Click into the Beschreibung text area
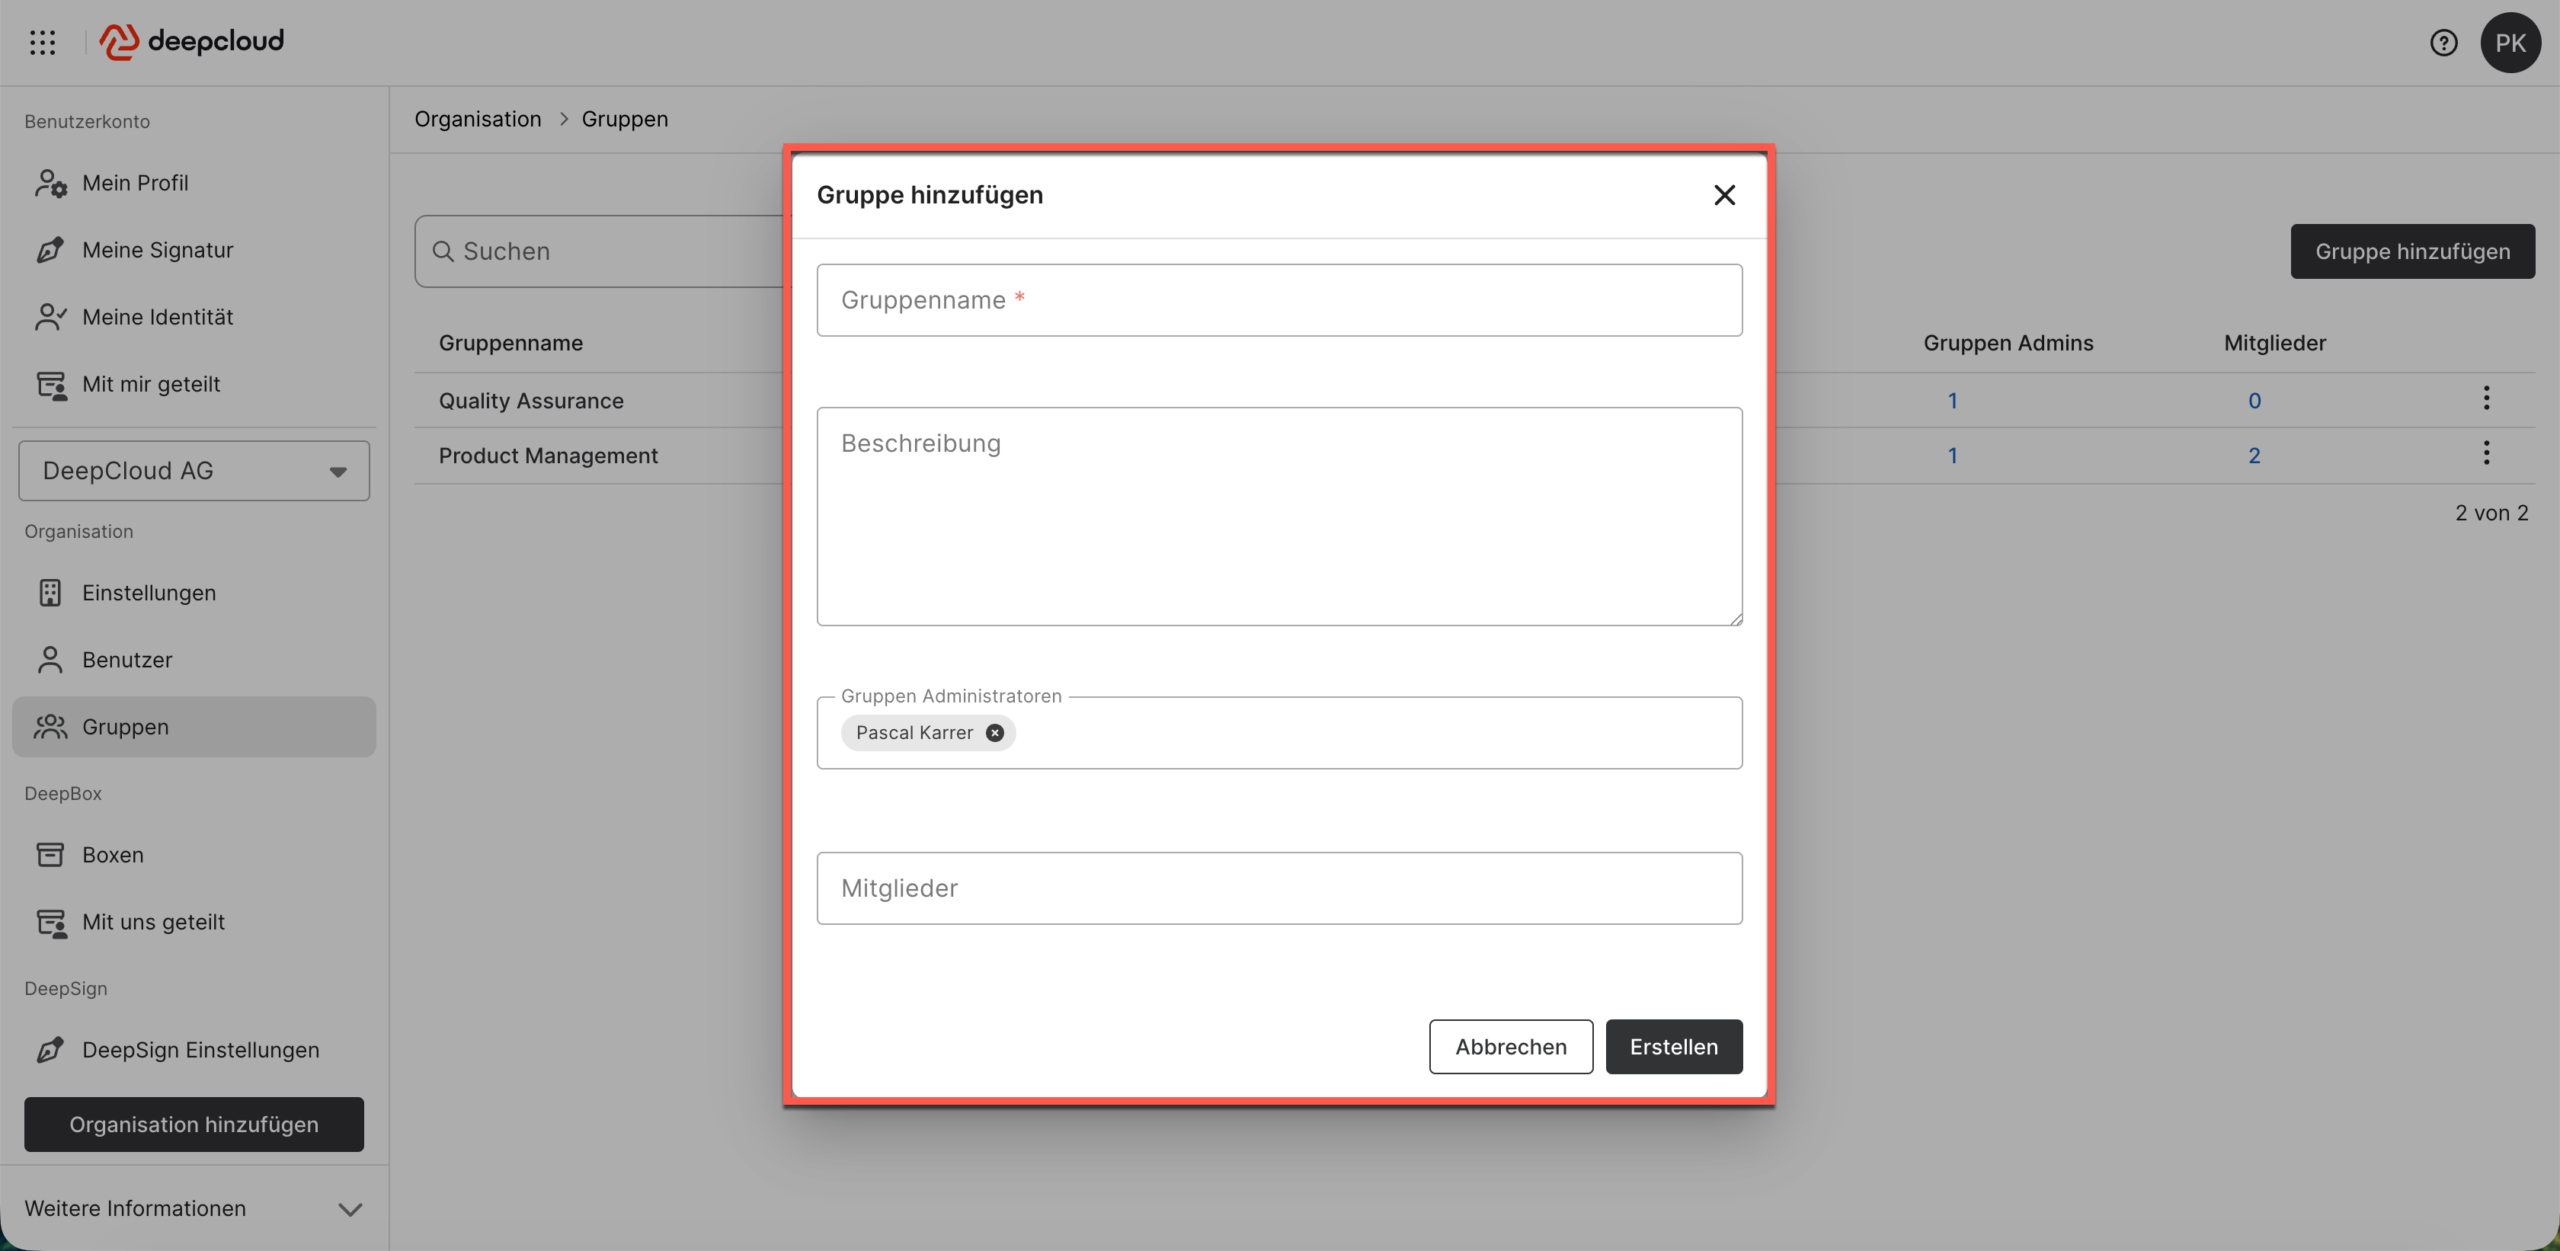2560x1251 pixels. (x=1279, y=516)
